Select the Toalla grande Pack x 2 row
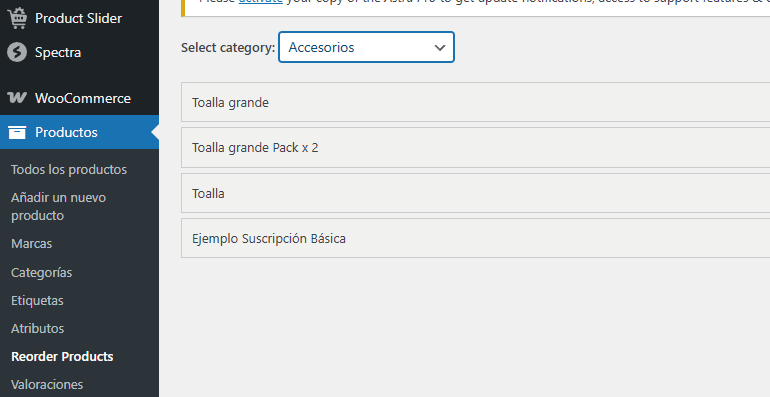Screen dimensions: 770x397 coord(475,147)
